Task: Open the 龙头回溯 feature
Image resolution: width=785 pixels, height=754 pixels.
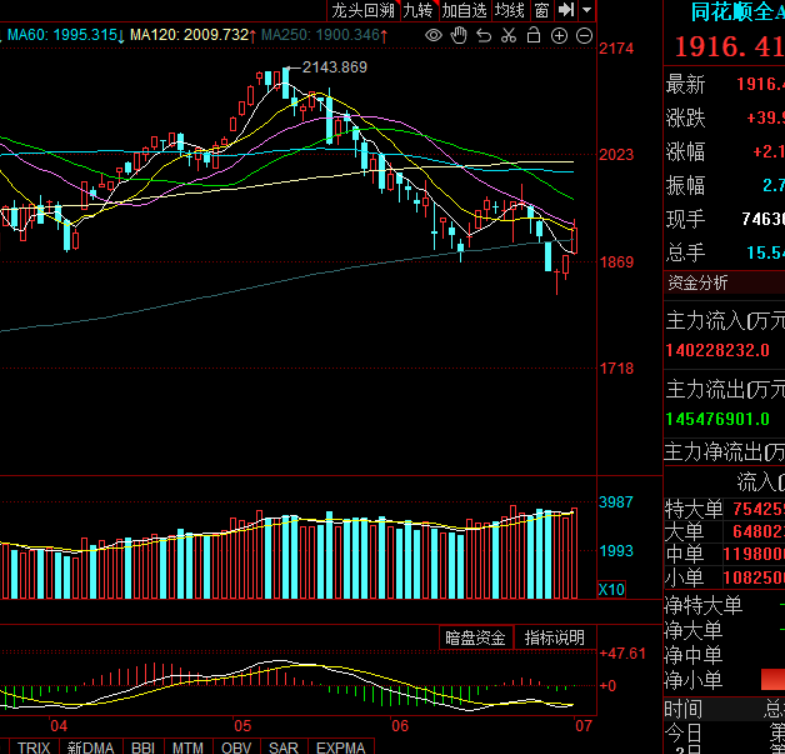Action: click(363, 10)
